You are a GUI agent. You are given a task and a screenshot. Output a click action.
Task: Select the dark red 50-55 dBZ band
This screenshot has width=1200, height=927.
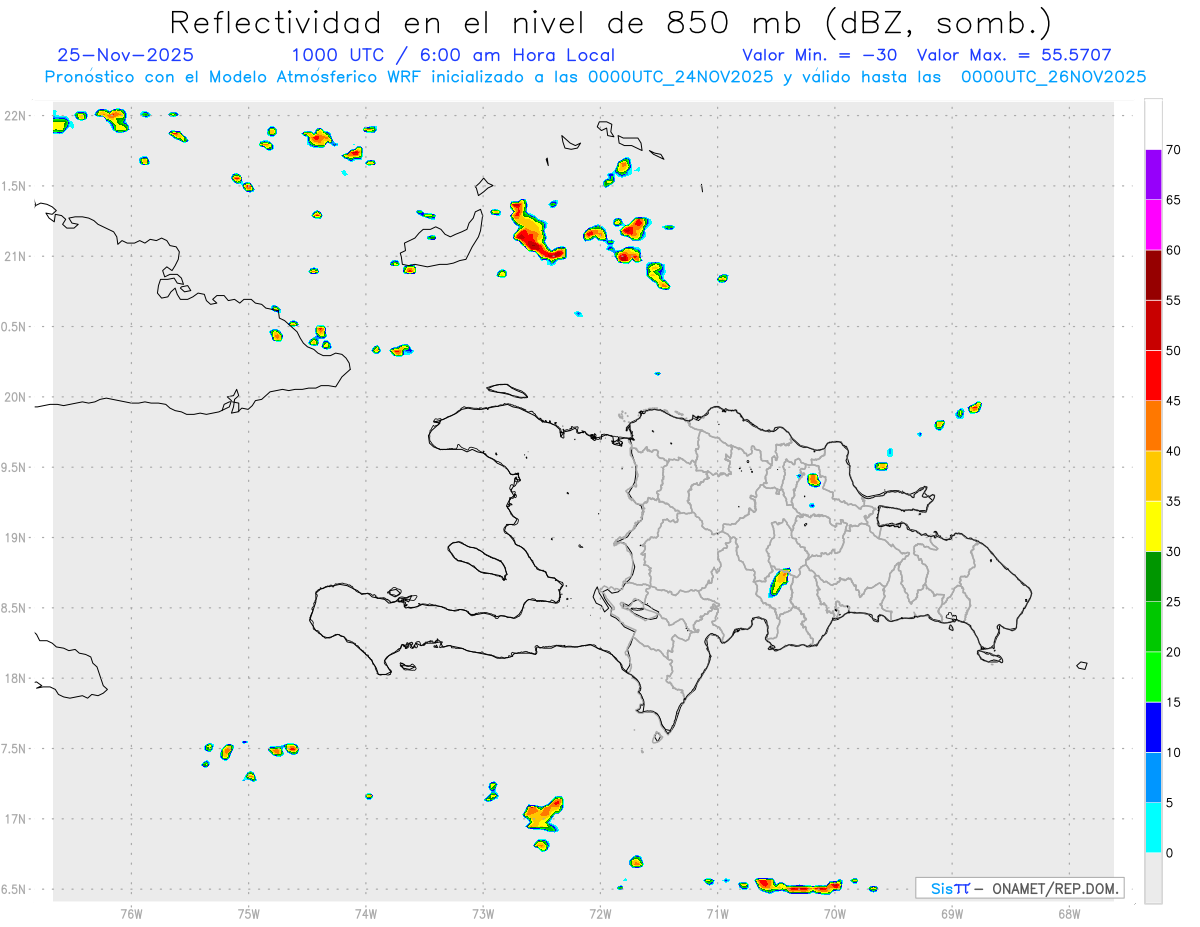click(1153, 325)
